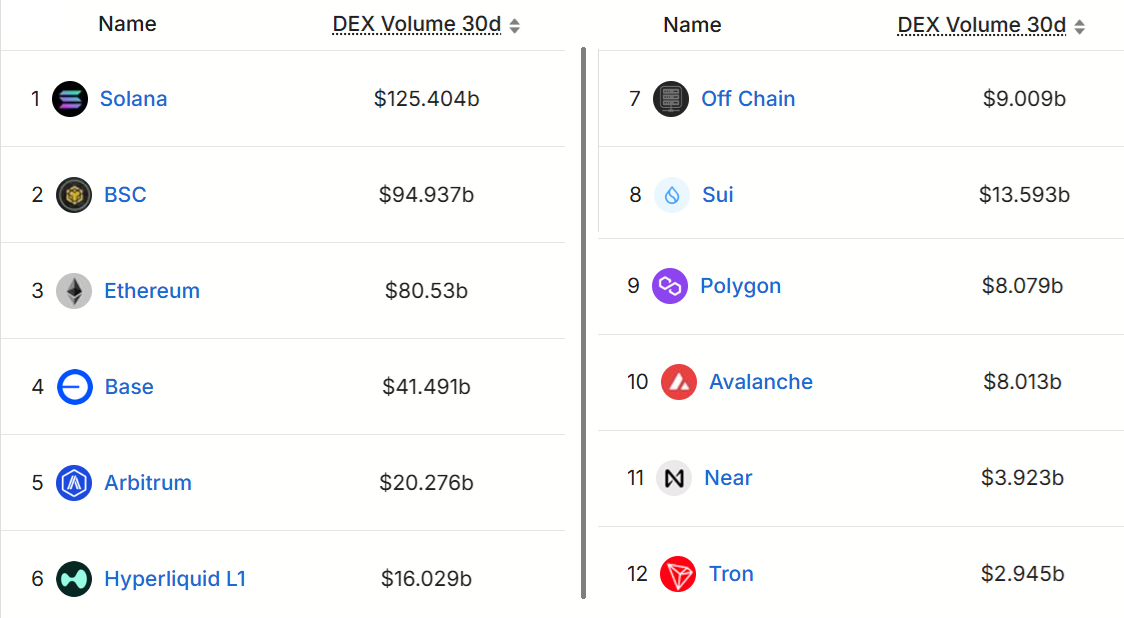This screenshot has width=1124, height=618.
Task: Click the left Name column header
Action: pos(126,23)
